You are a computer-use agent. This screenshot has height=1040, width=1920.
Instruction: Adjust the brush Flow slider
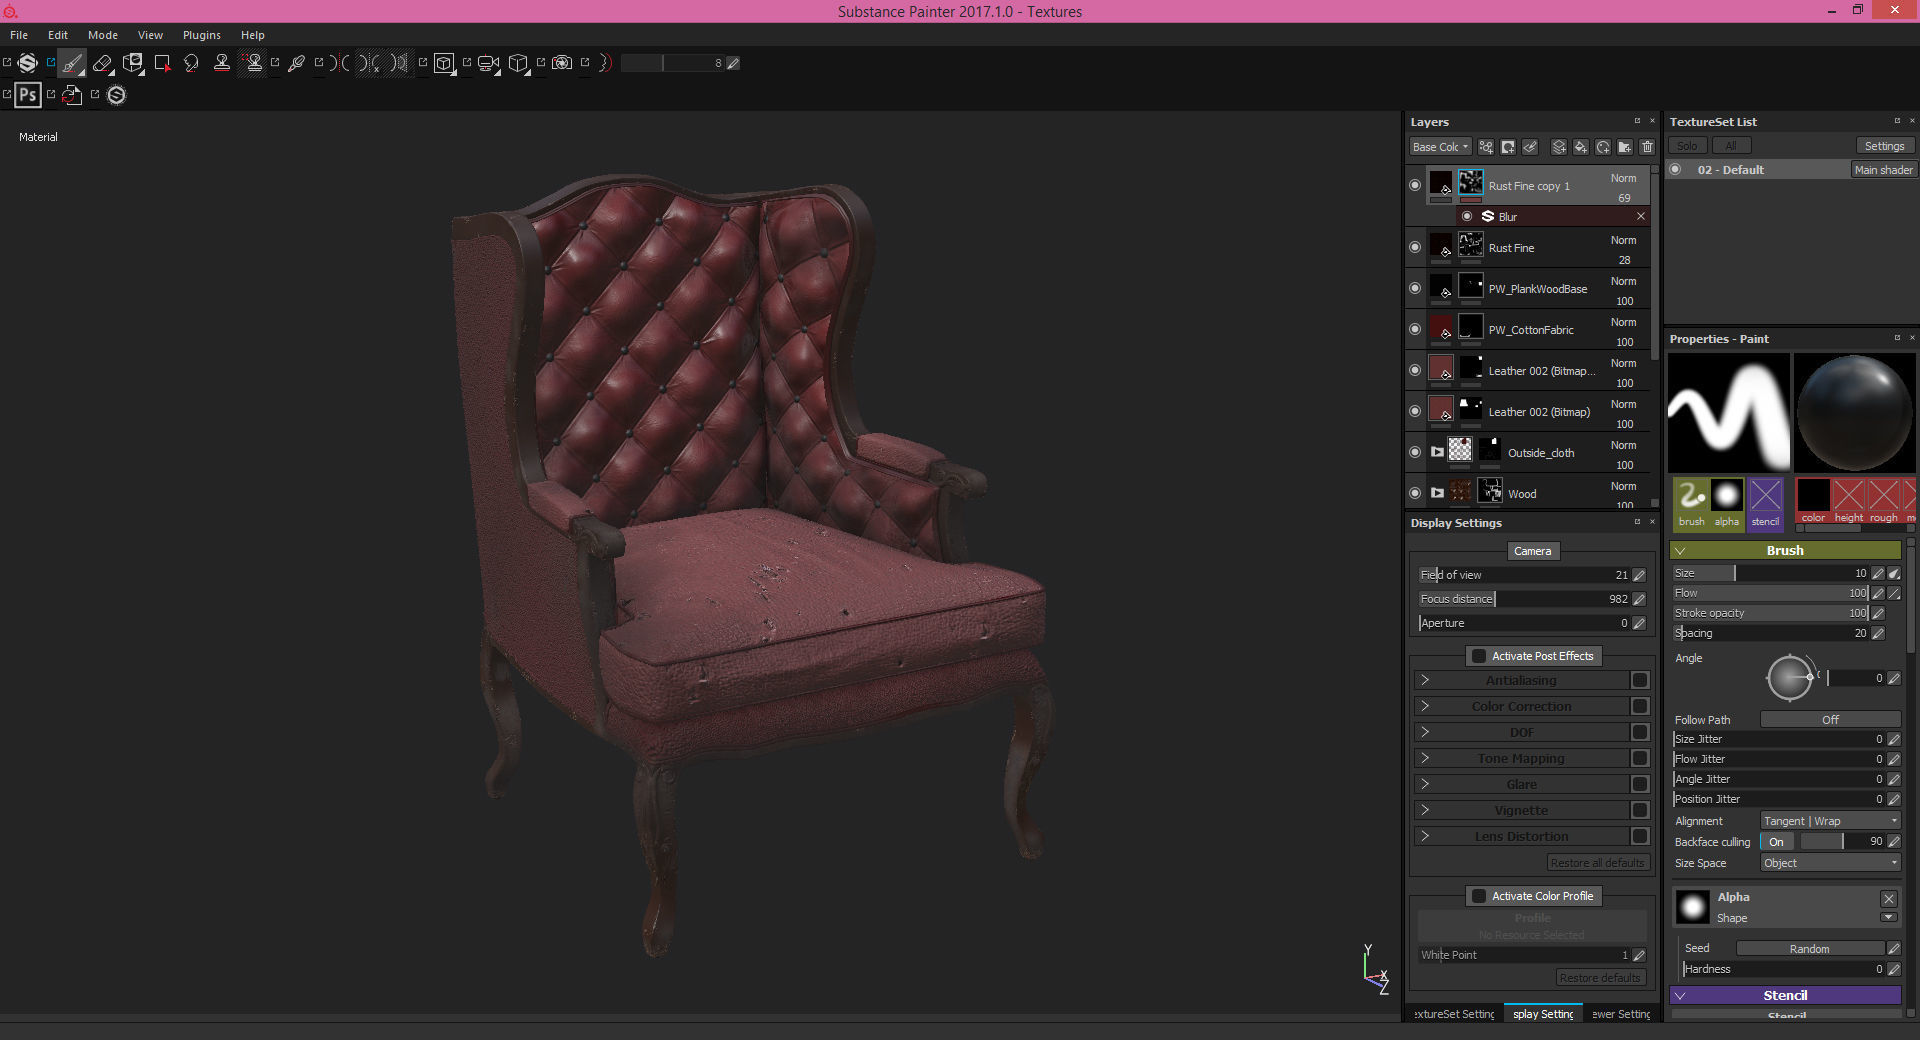(x=1771, y=593)
